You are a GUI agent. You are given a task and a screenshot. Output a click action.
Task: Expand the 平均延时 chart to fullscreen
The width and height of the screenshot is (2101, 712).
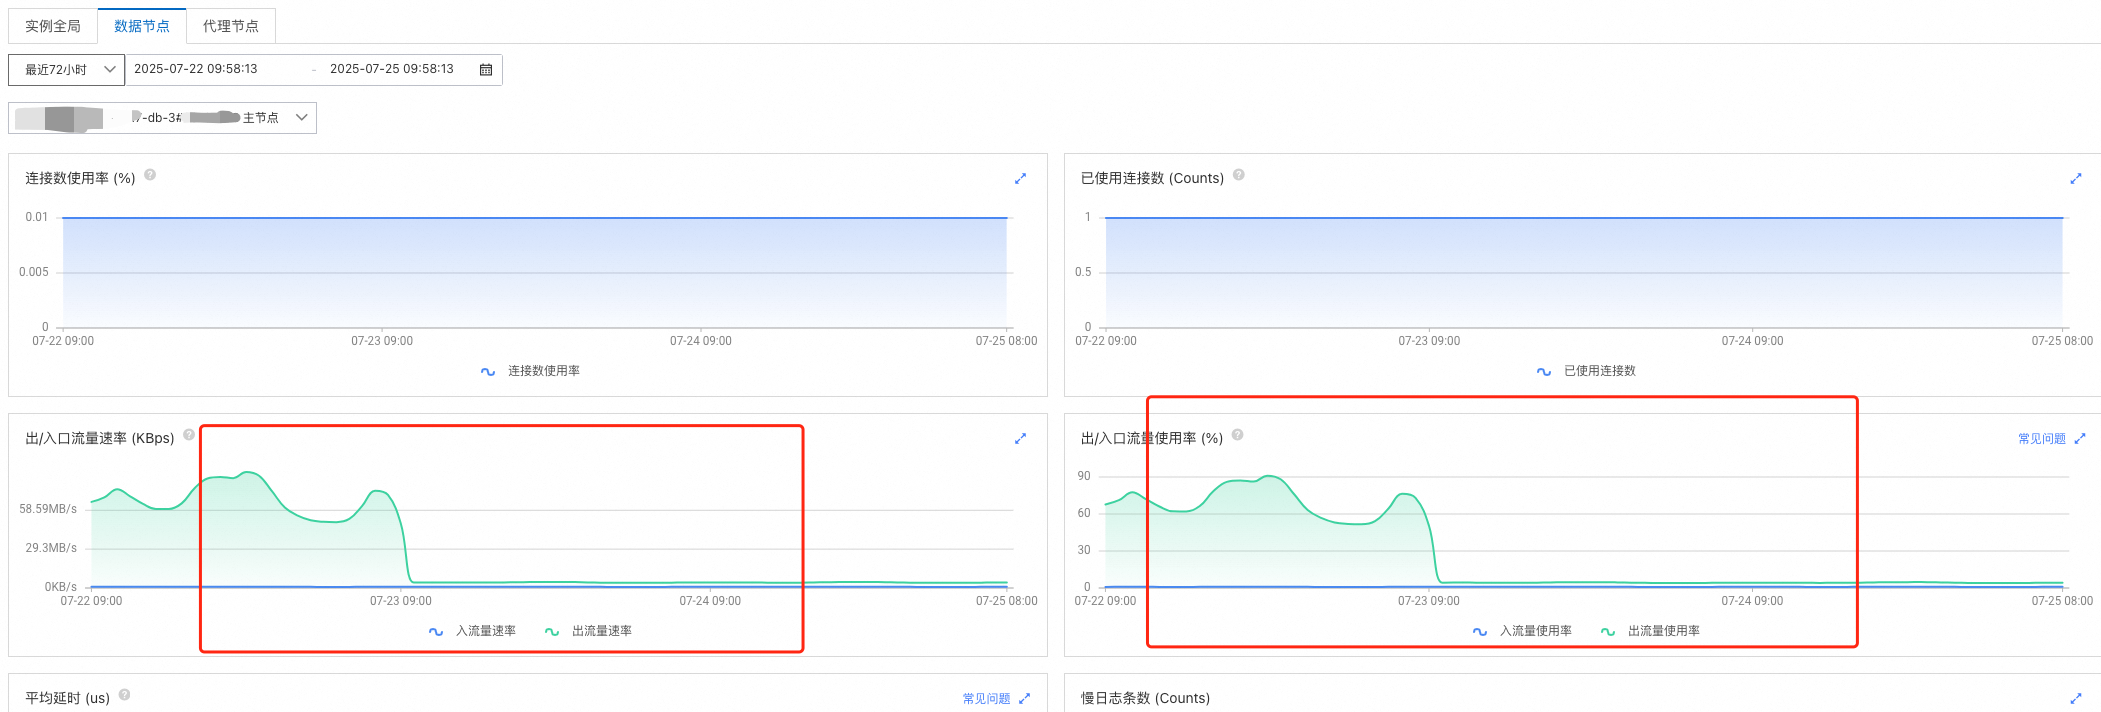tap(1024, 698)
